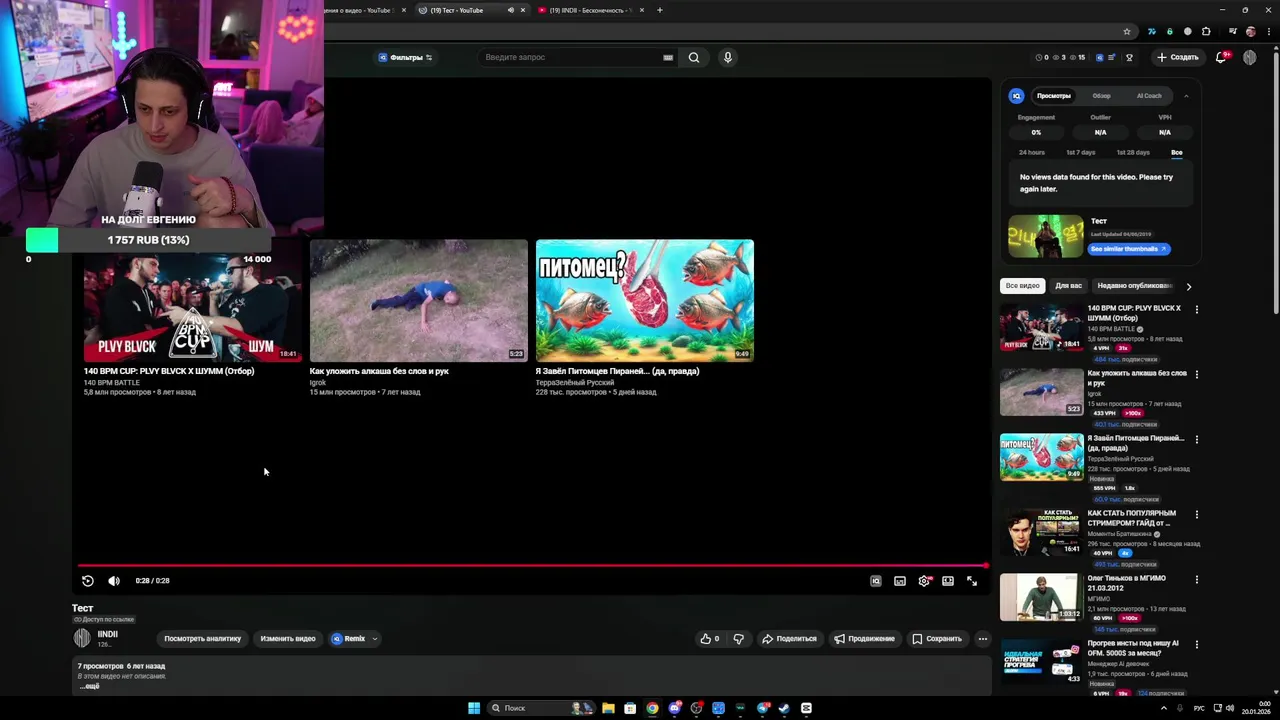Click the vidIQ trophy icon in the header
This screenshot has height=720, width=1280.
[1130, 58]
